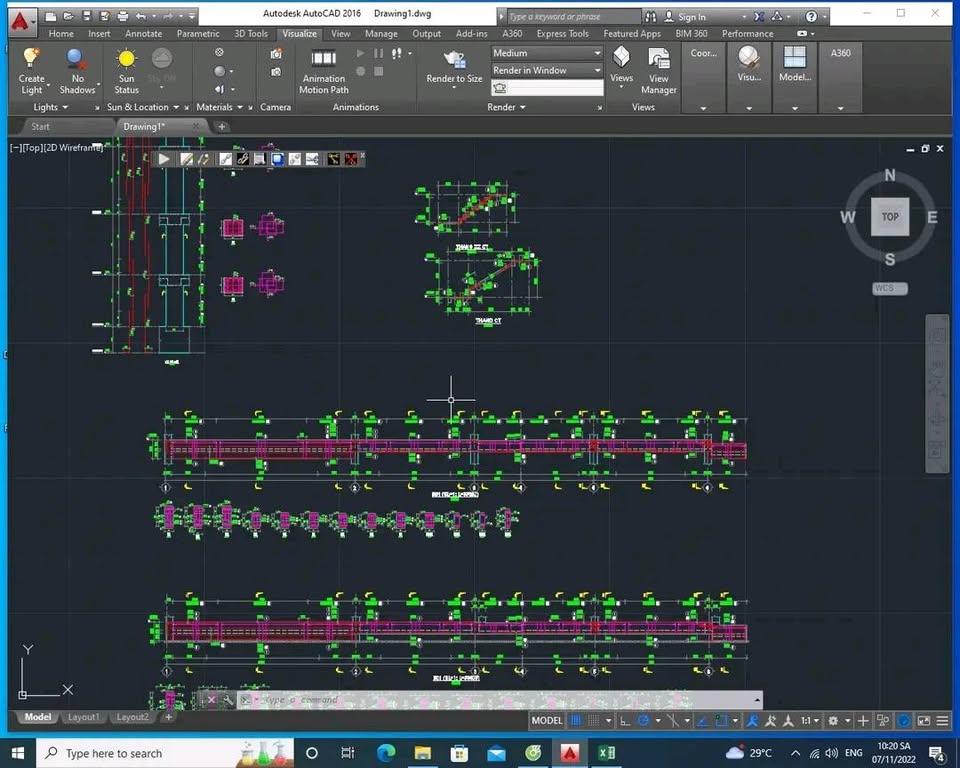Screen dimensions: 960x768
Task: Click the customize wrench icon in command line
Action: [227, 699]
